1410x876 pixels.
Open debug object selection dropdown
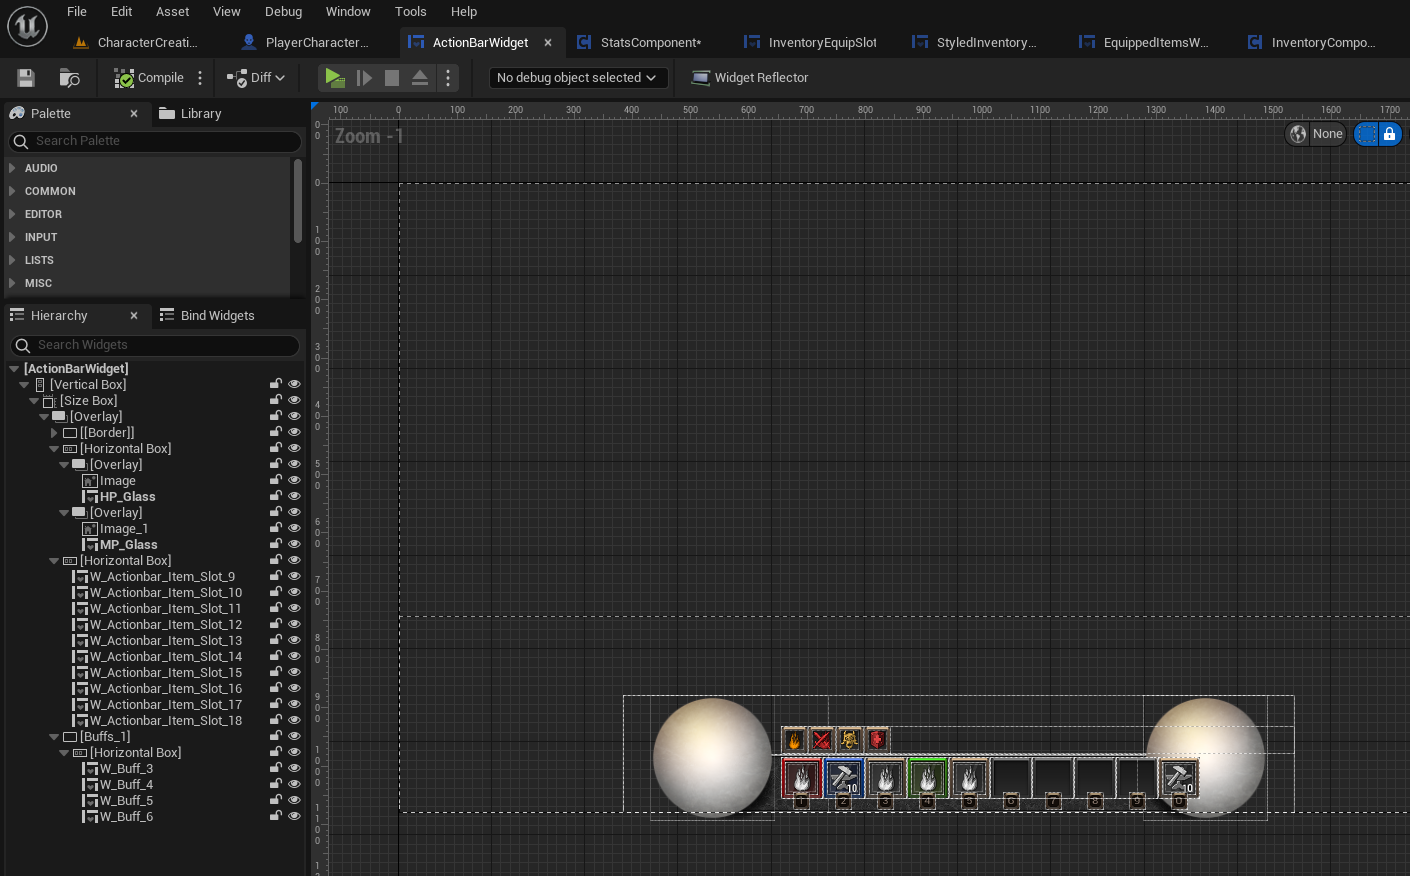pos(578,78)
